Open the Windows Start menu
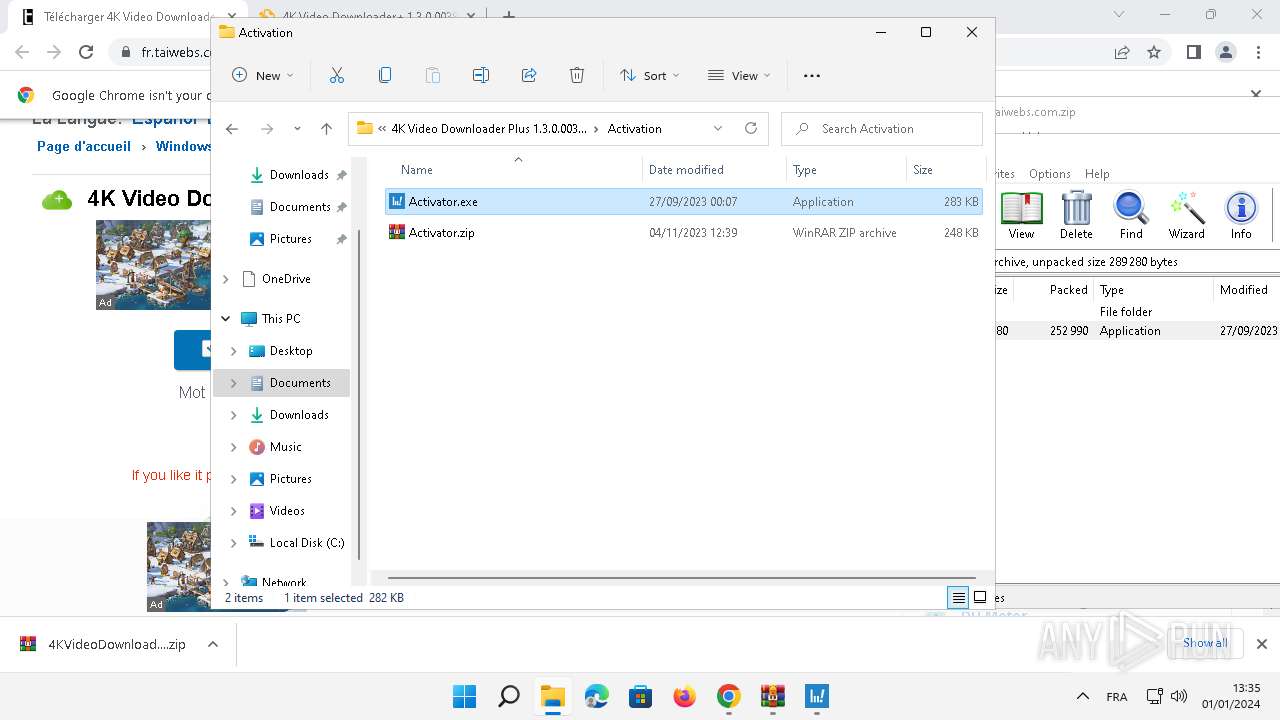The image size is (1280, 720). tap(464, 696)
